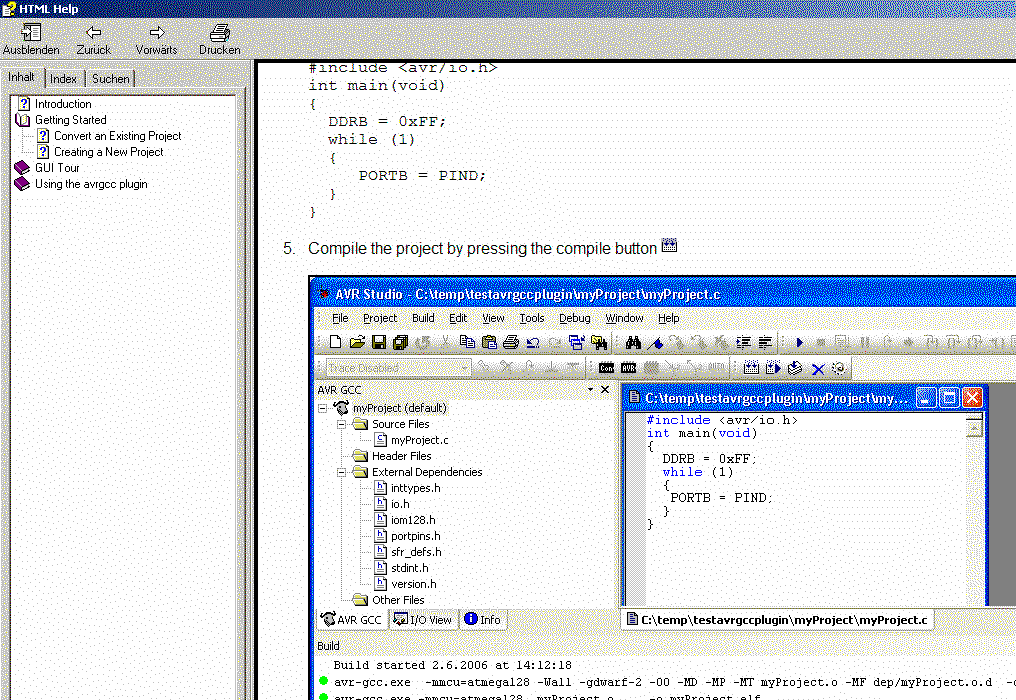
Task: Click the blue X Clean project icon
Action: pos(818,369)
